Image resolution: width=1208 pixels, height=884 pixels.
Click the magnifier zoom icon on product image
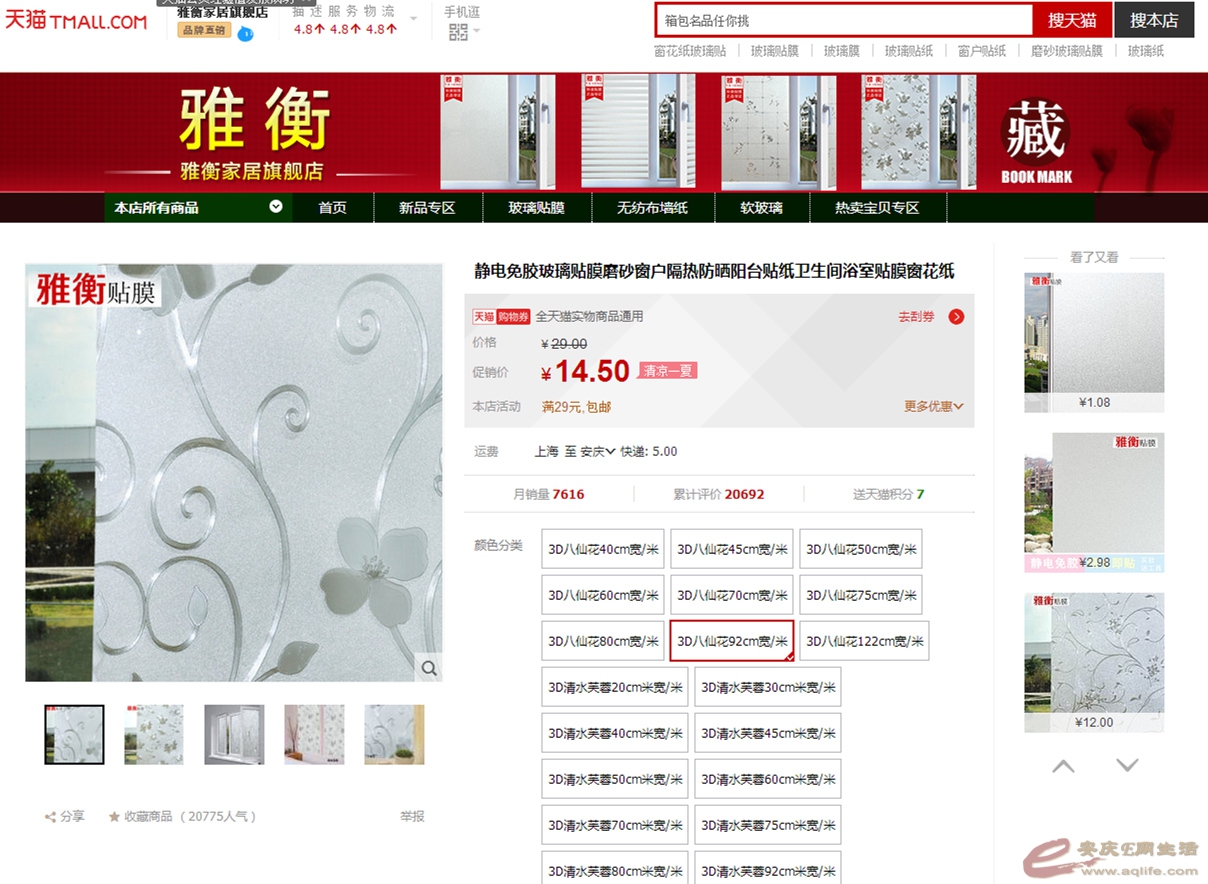pos(429,668)
